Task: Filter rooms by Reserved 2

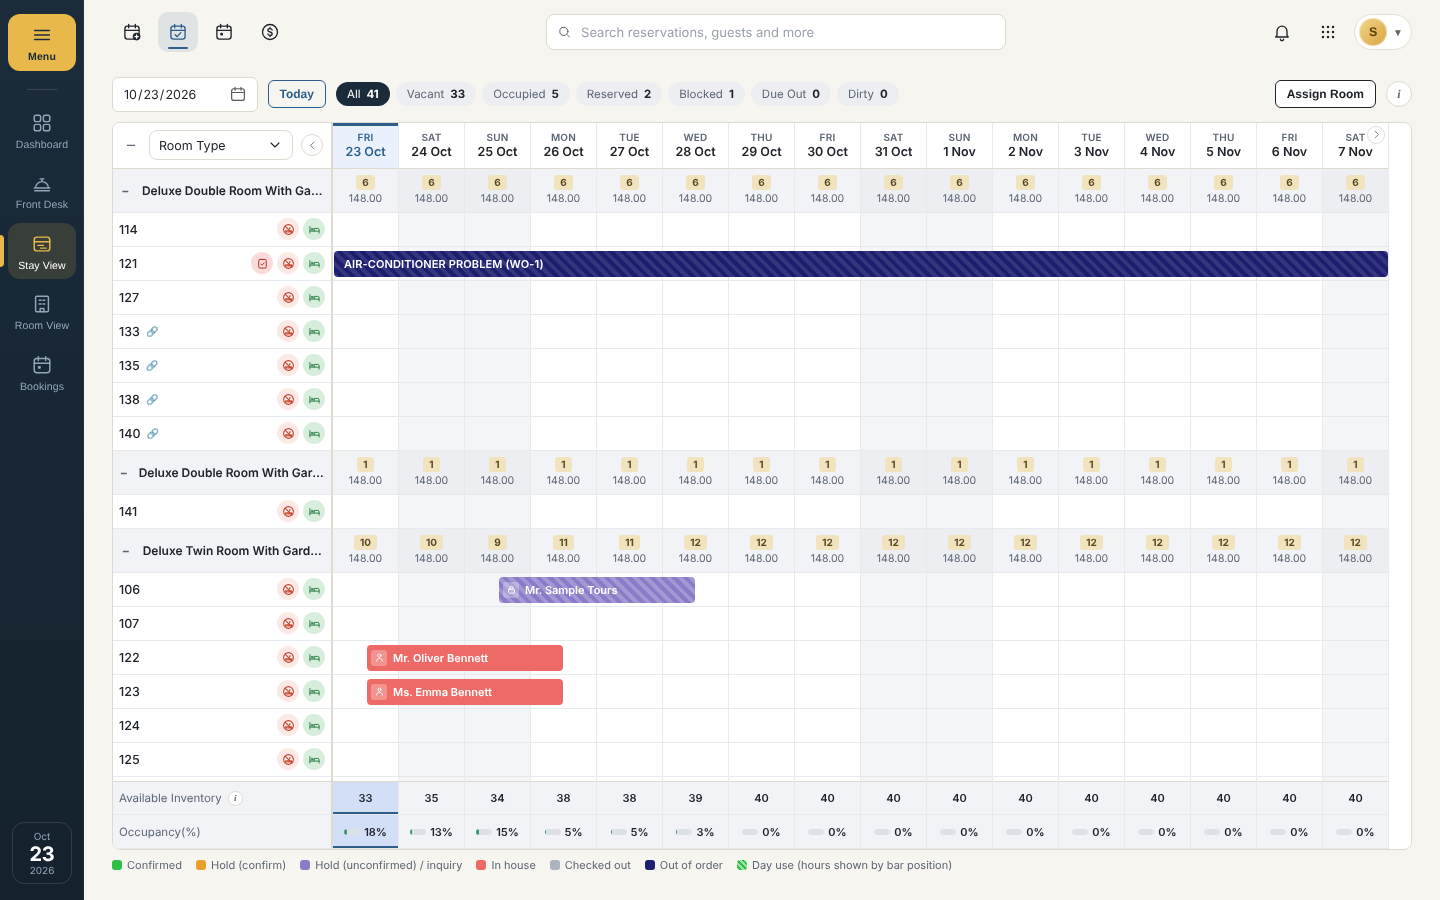Action: tap(619, 94)
